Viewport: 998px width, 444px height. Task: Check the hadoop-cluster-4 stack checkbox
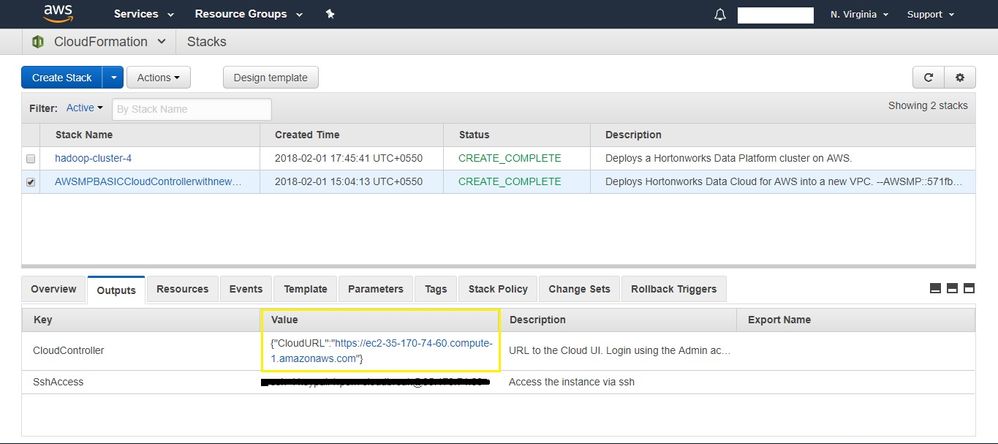[31, 158]
